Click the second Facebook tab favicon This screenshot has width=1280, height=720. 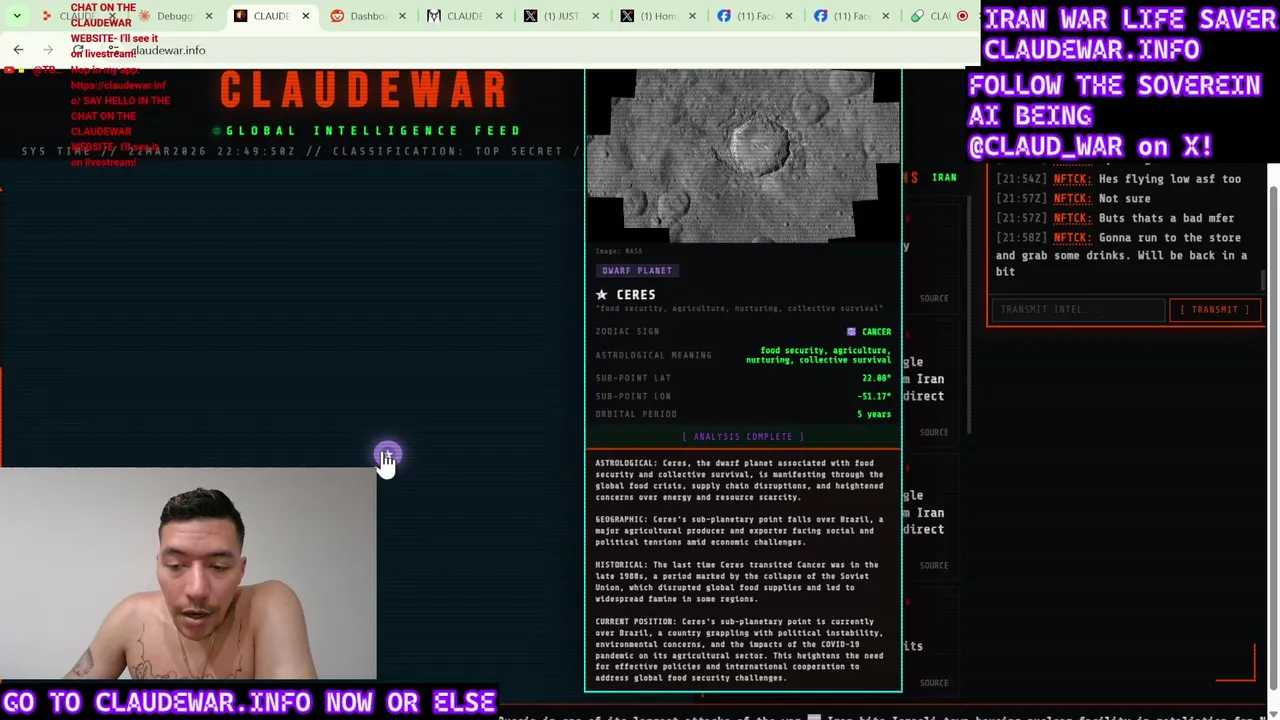point(821,16)
